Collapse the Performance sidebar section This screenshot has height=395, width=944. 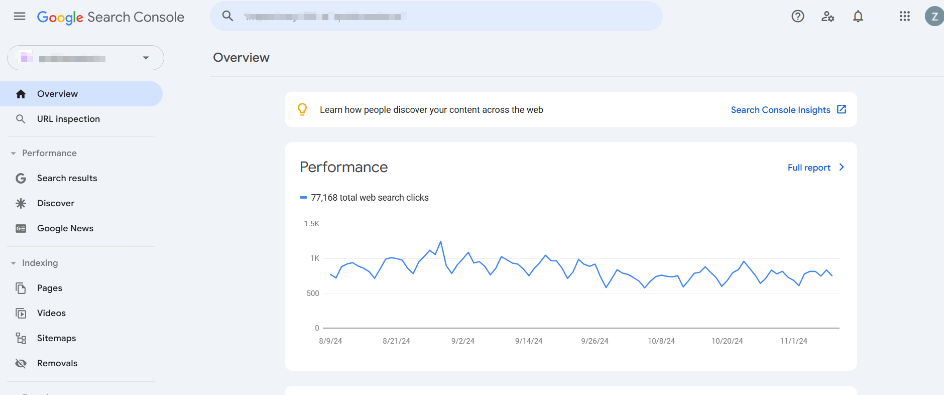coord(13,154)
